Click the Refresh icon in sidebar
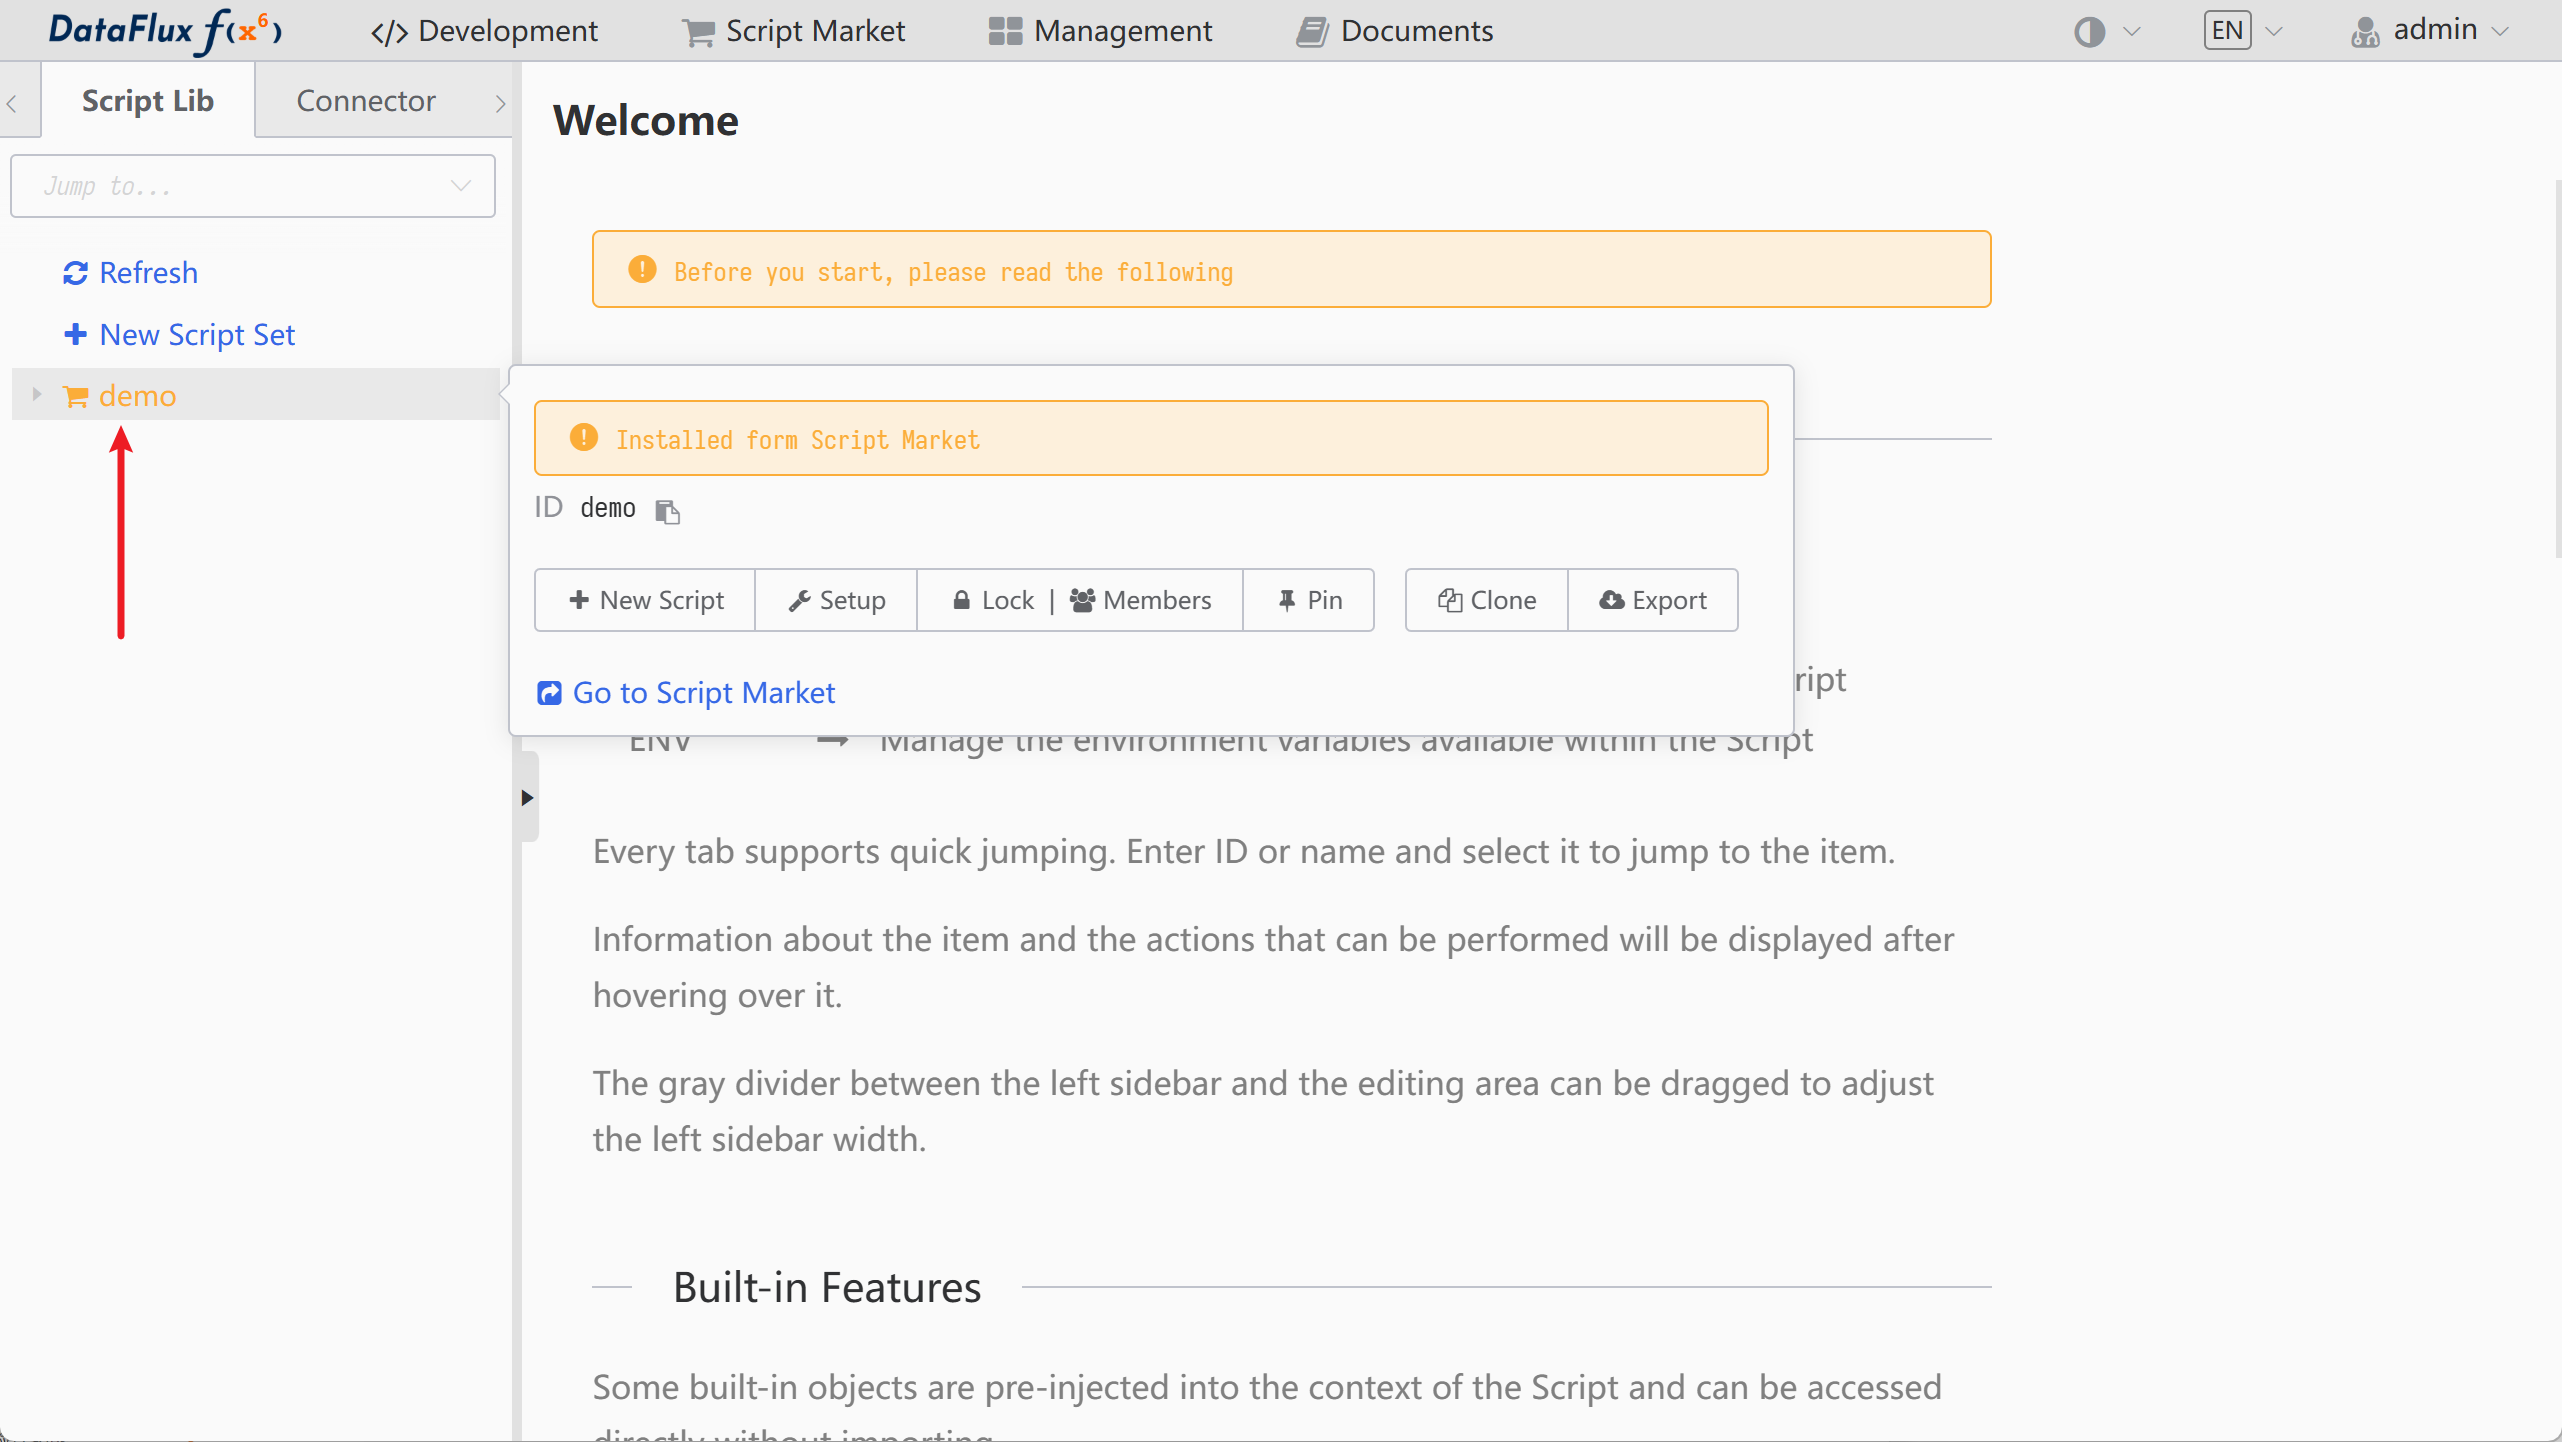Screen dimensions: 2562x1442 tap(75, 273)
